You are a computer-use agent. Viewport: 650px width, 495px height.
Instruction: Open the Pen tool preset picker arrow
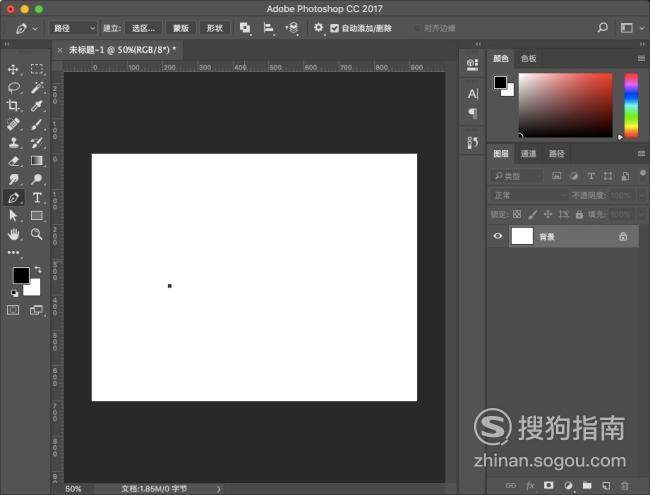pos(35,29)
